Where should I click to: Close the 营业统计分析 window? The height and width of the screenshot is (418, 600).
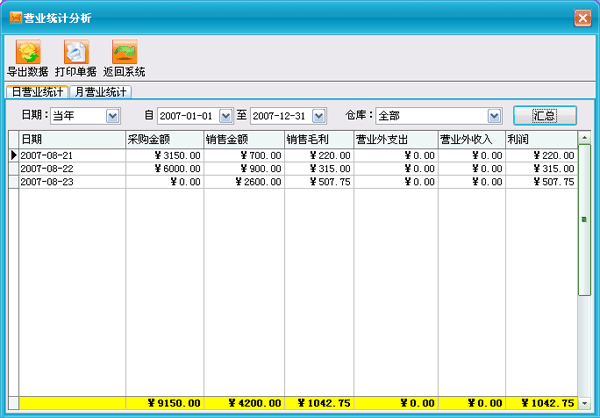(582, 17)
